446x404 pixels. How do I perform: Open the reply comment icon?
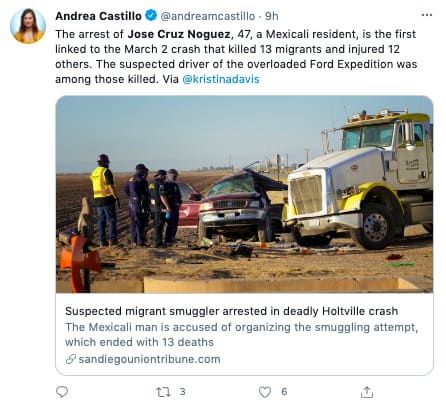pyautogui.click(x=62, y=392)
